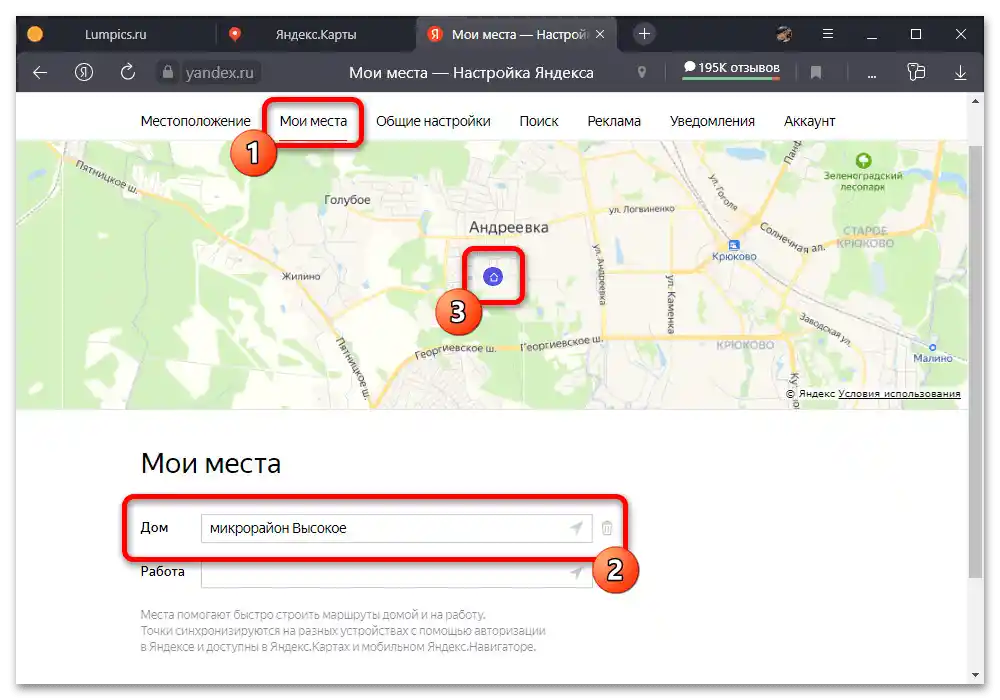Click the Андреевка label on map
Screen dimensions: 1000x700
[x=508, y=227]
